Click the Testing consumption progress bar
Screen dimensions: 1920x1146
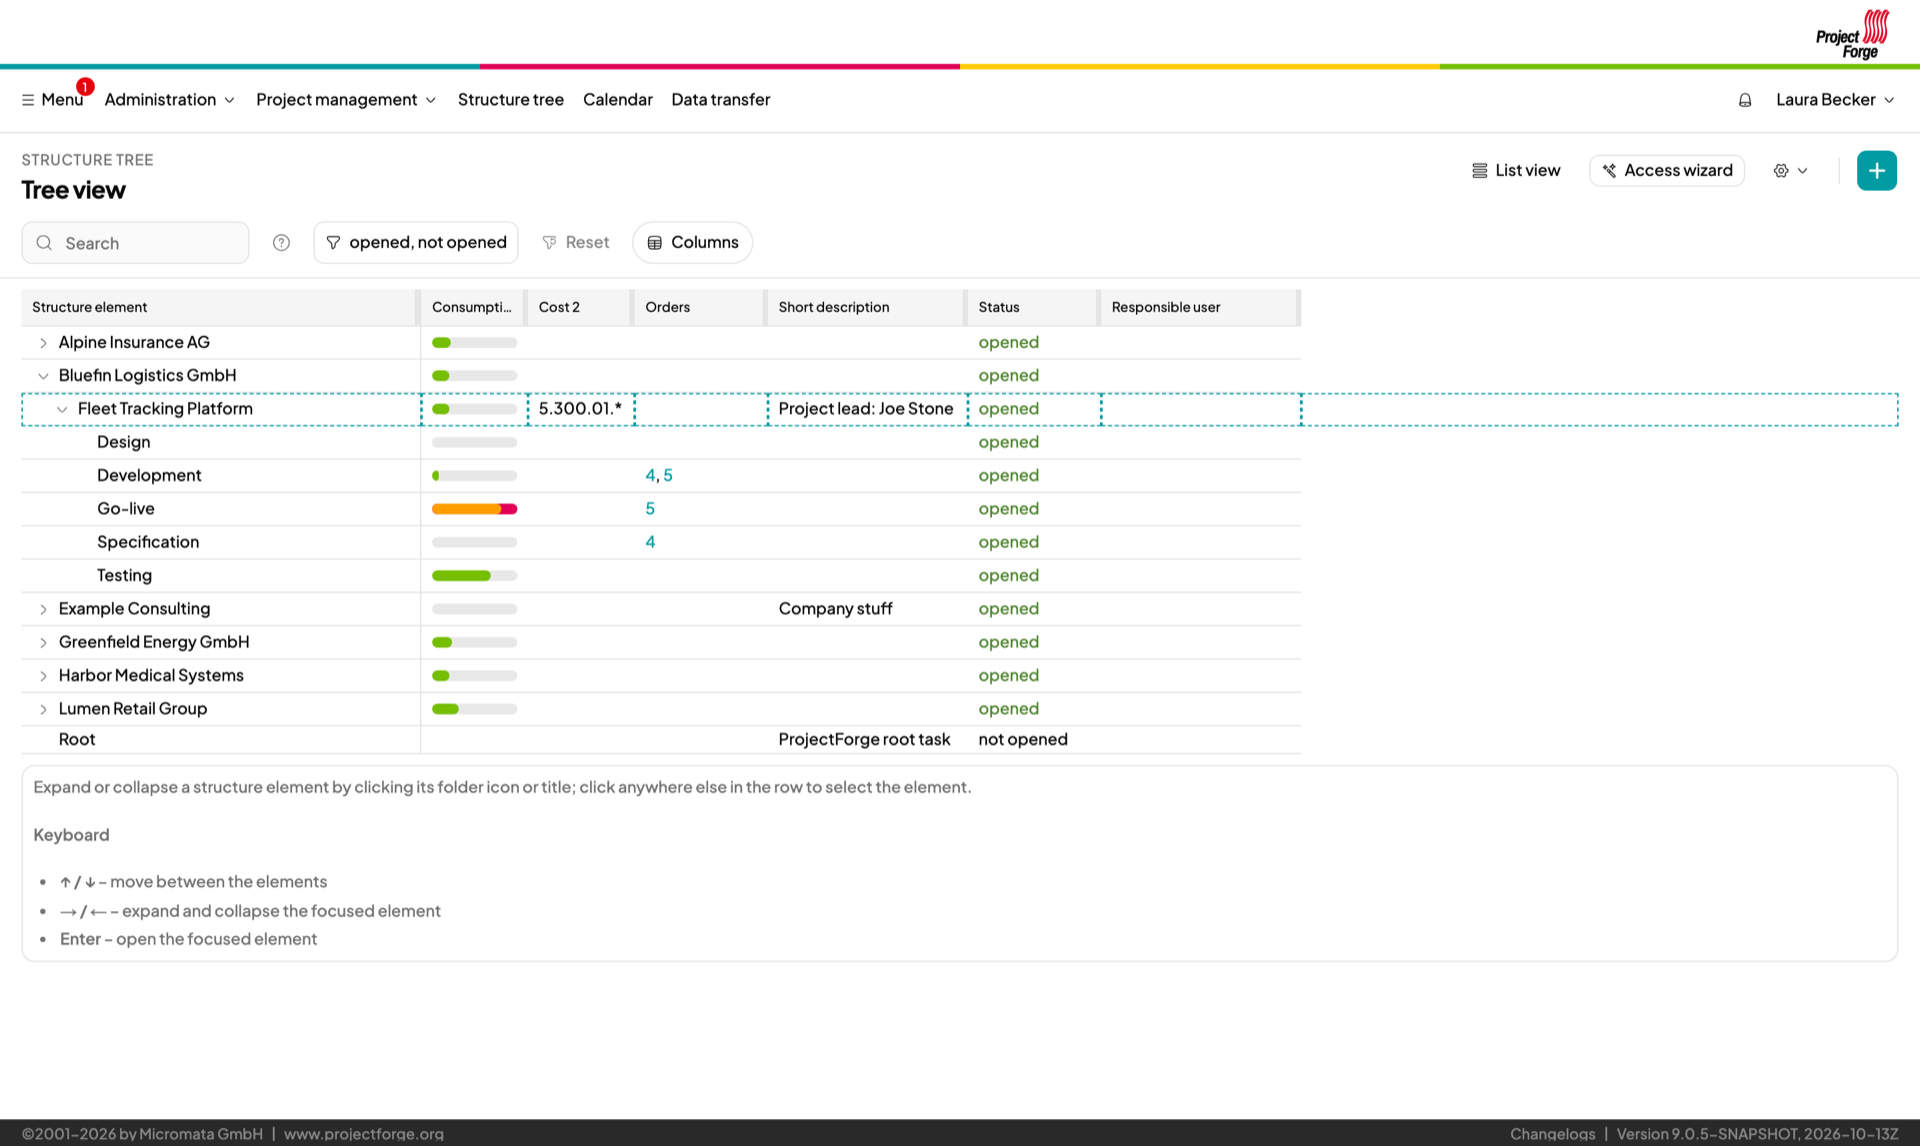click(x=474, y=576)
